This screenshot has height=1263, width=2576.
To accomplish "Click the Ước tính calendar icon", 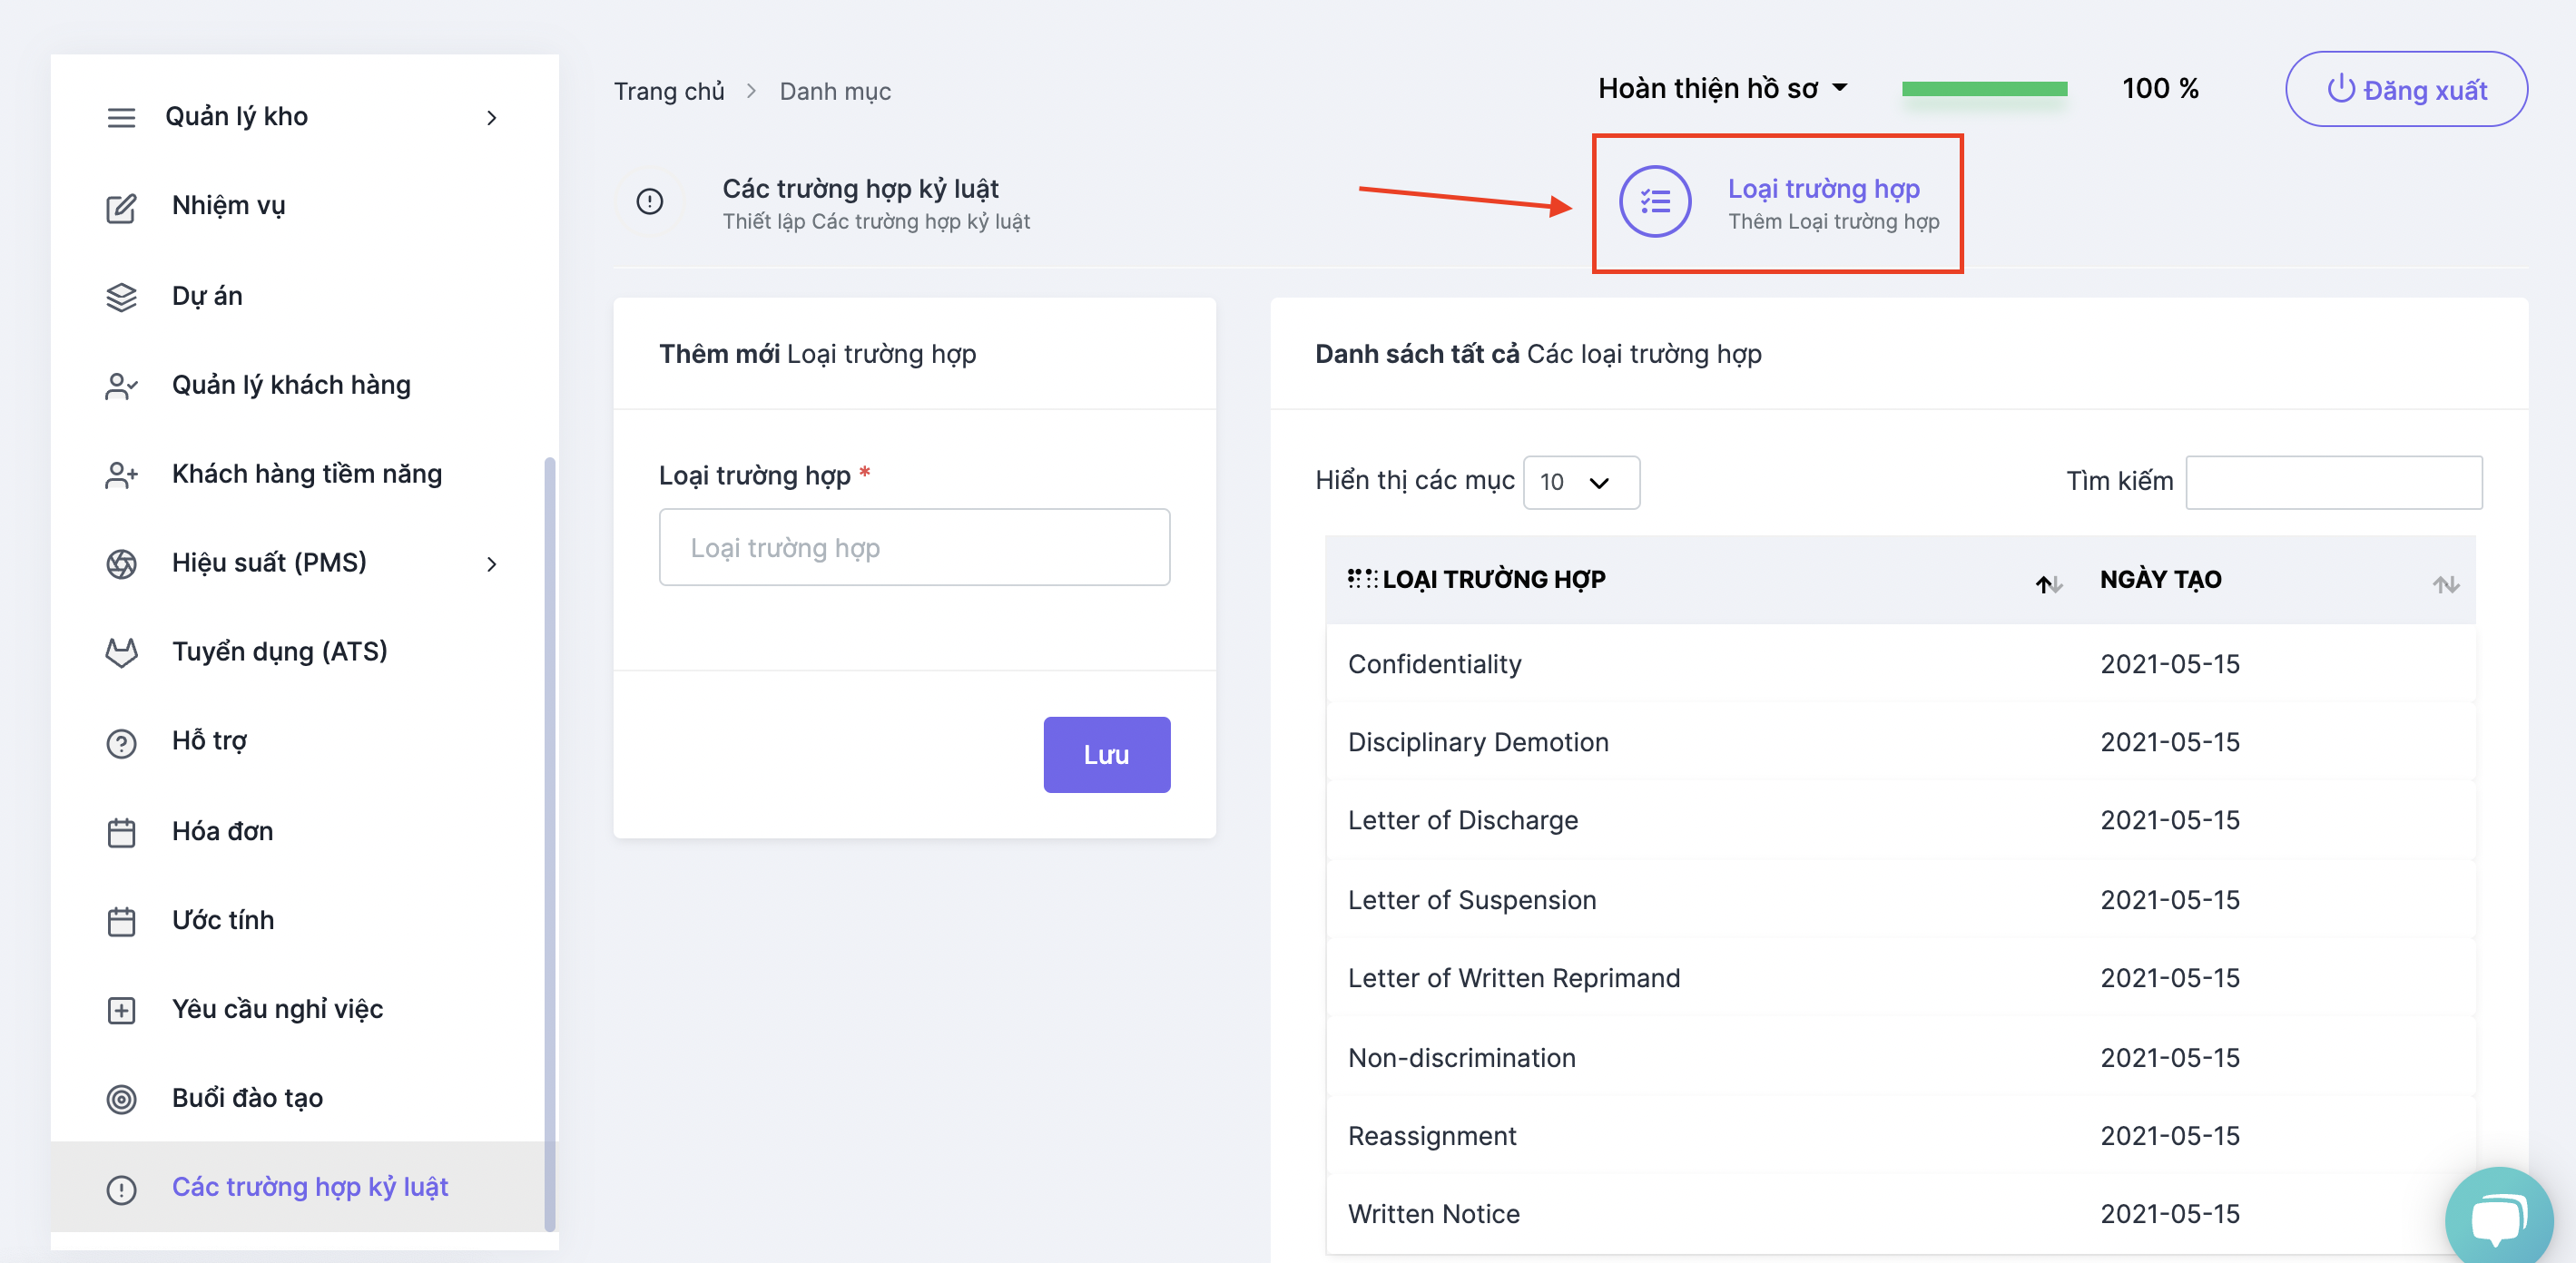I will coord(121,921).
